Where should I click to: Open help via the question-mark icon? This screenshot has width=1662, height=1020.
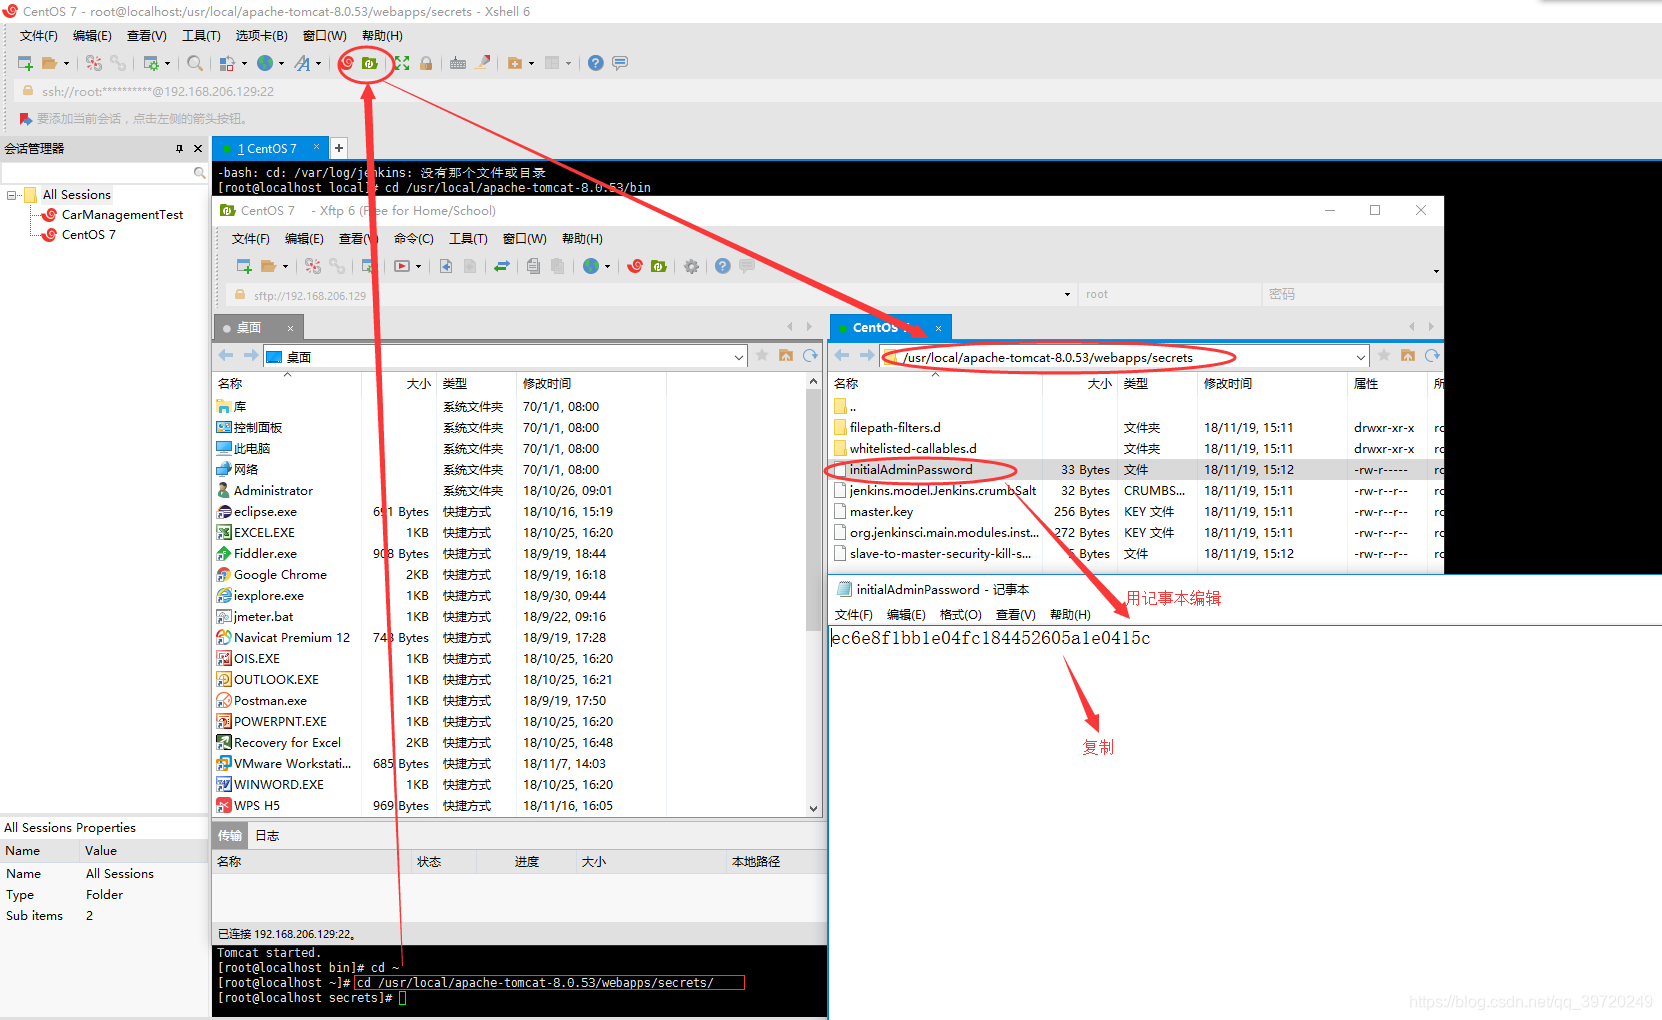(x=595, y=63)
